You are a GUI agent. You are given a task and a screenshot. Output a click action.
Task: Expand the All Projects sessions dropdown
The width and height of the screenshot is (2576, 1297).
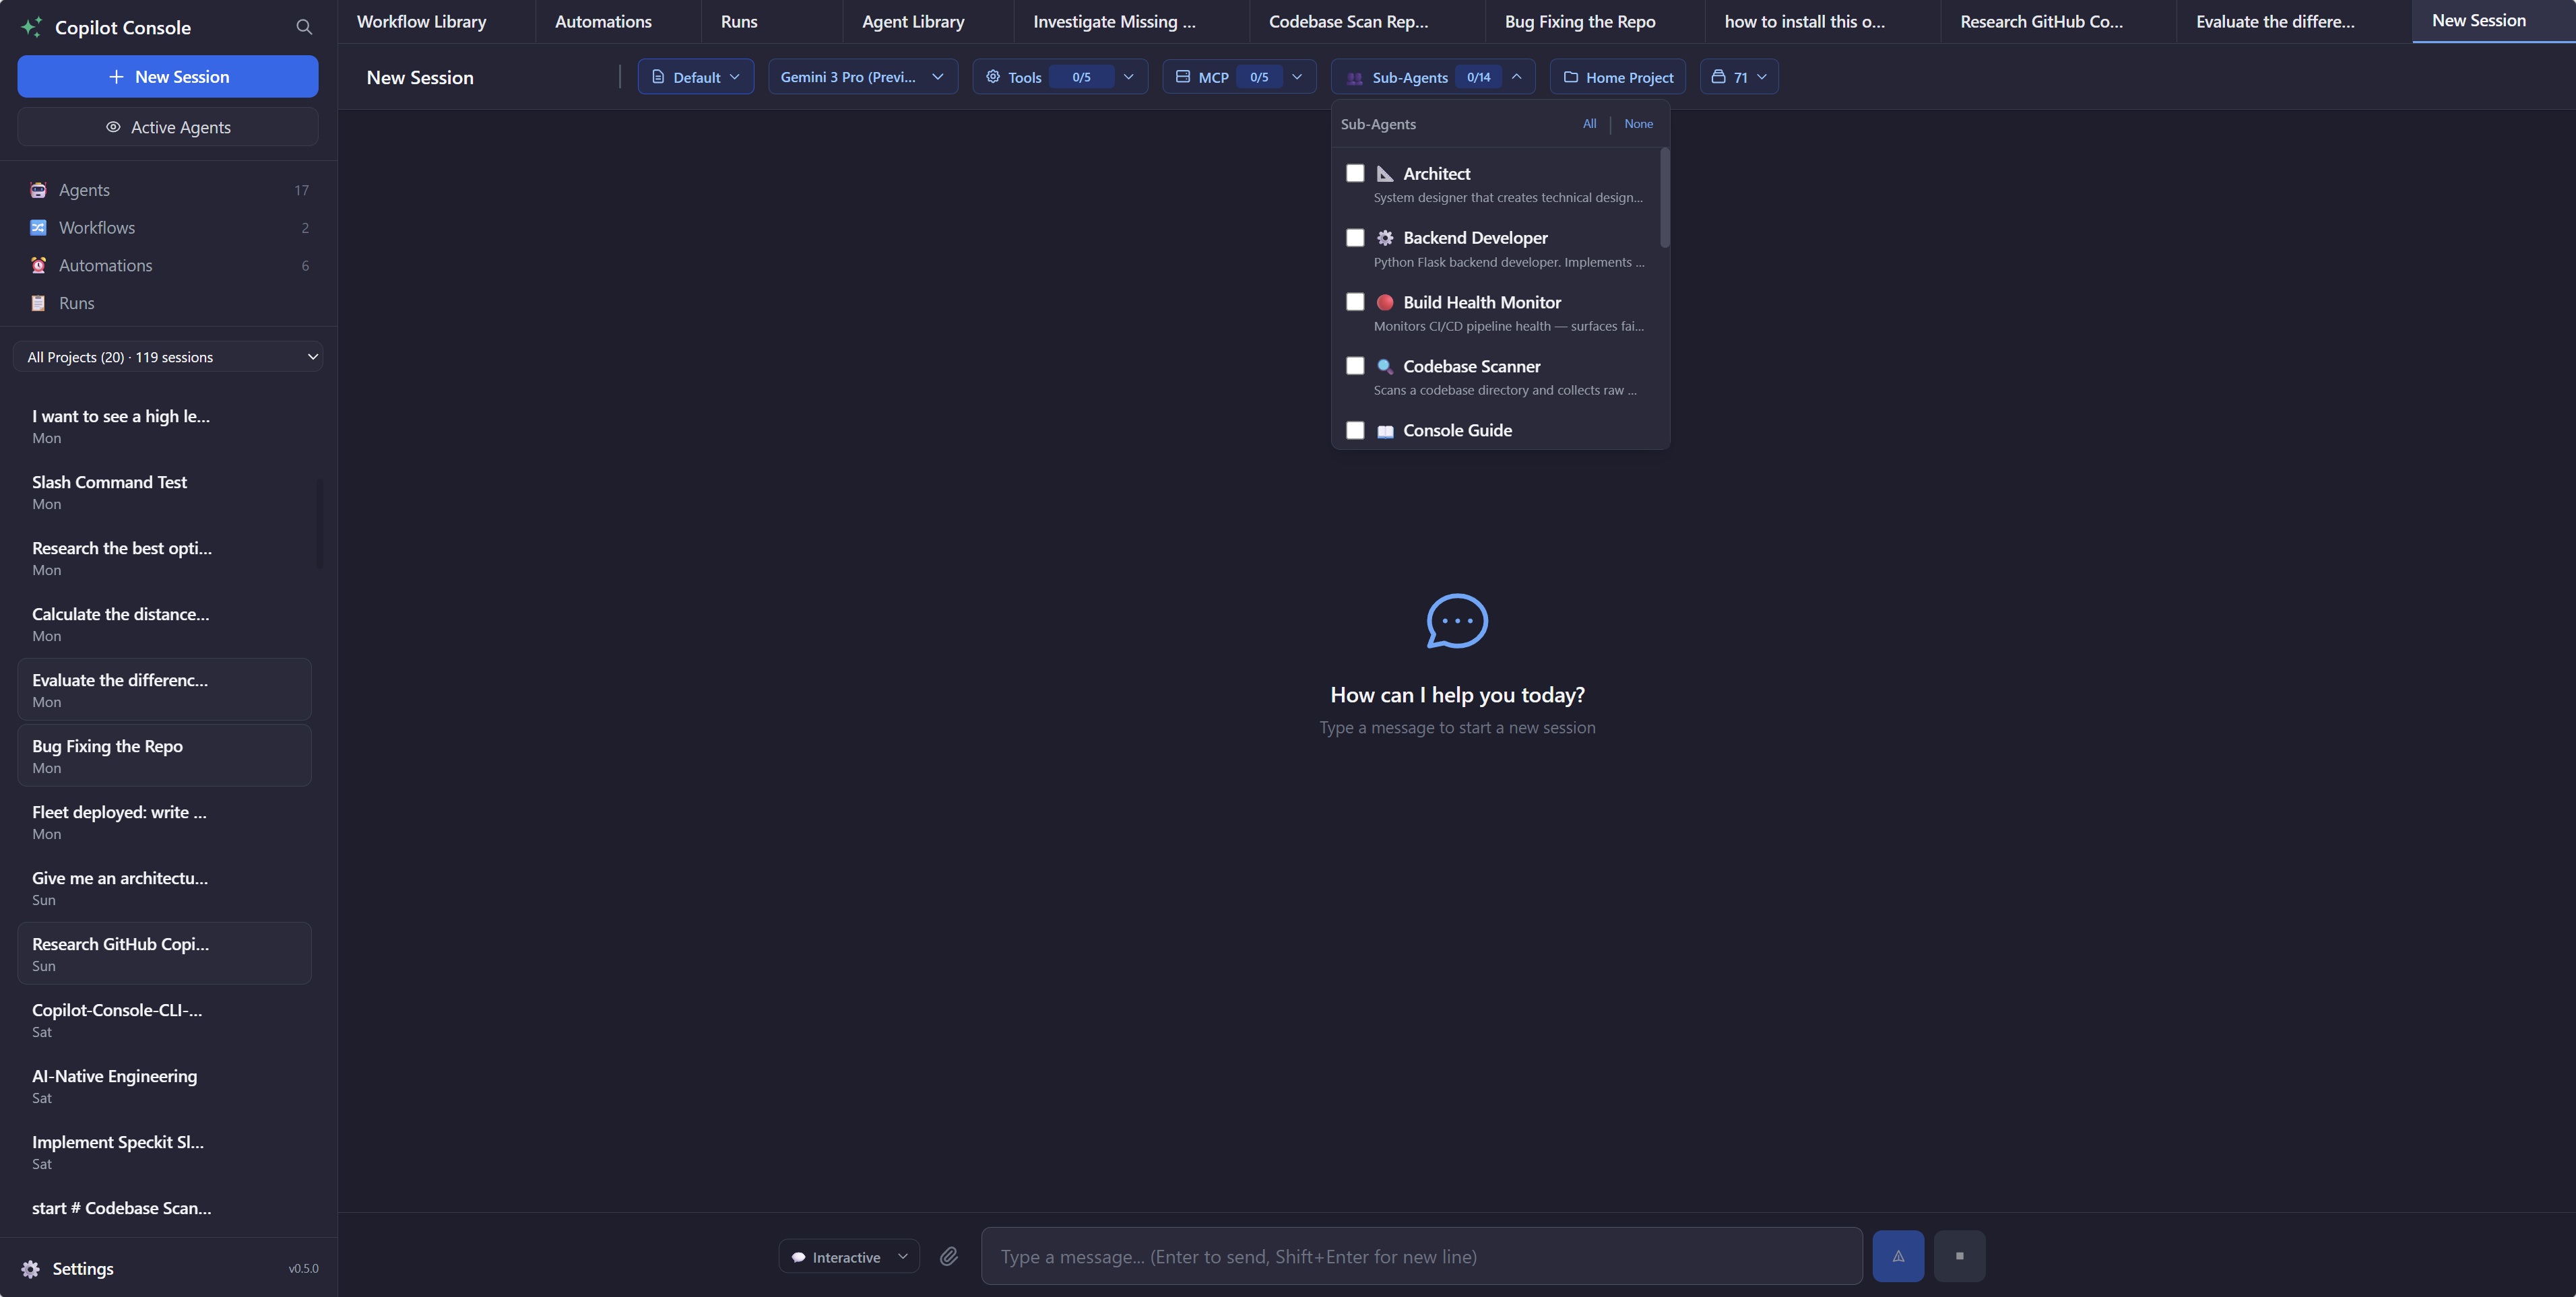(168, 356)
